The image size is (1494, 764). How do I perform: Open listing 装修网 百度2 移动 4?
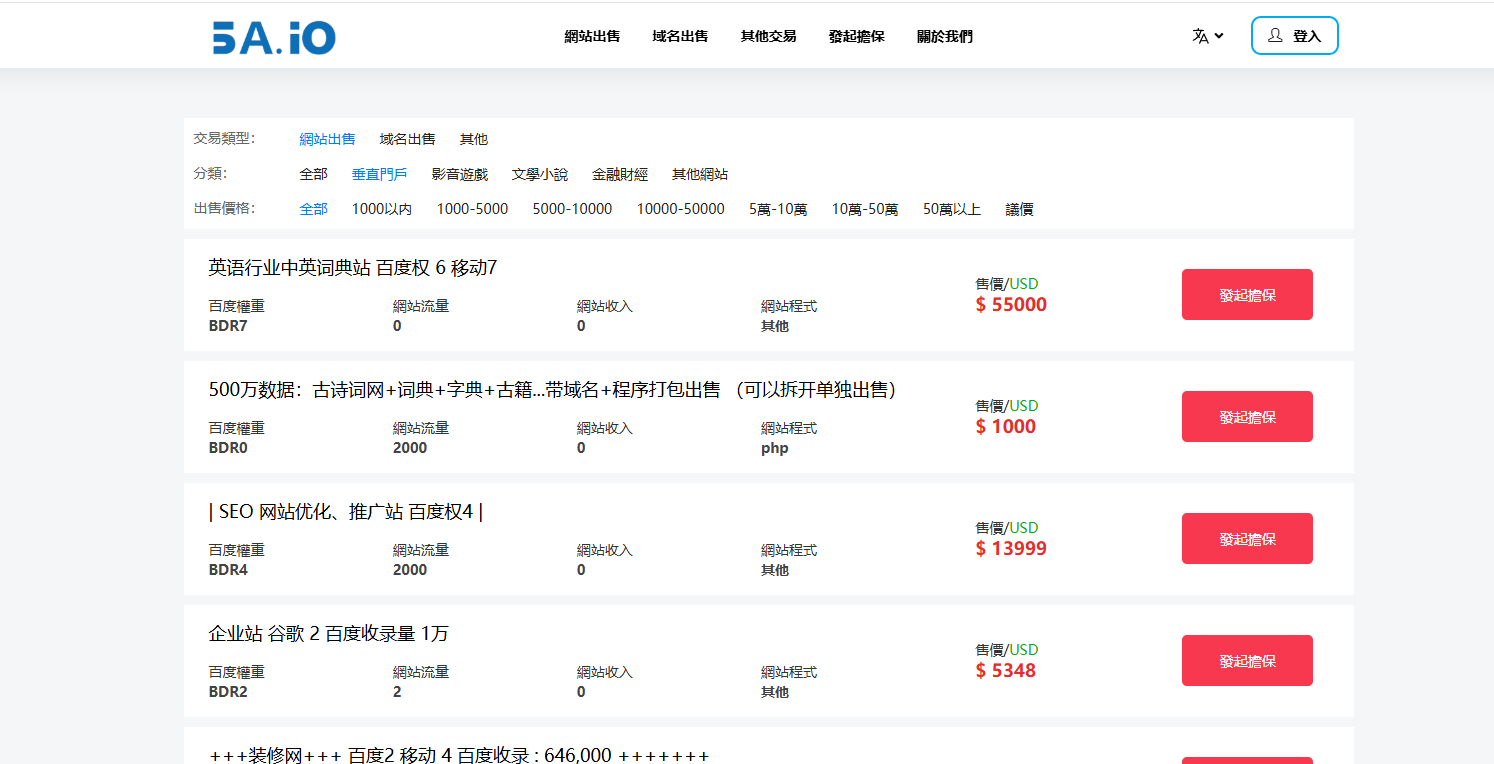(x=458, y=755)
